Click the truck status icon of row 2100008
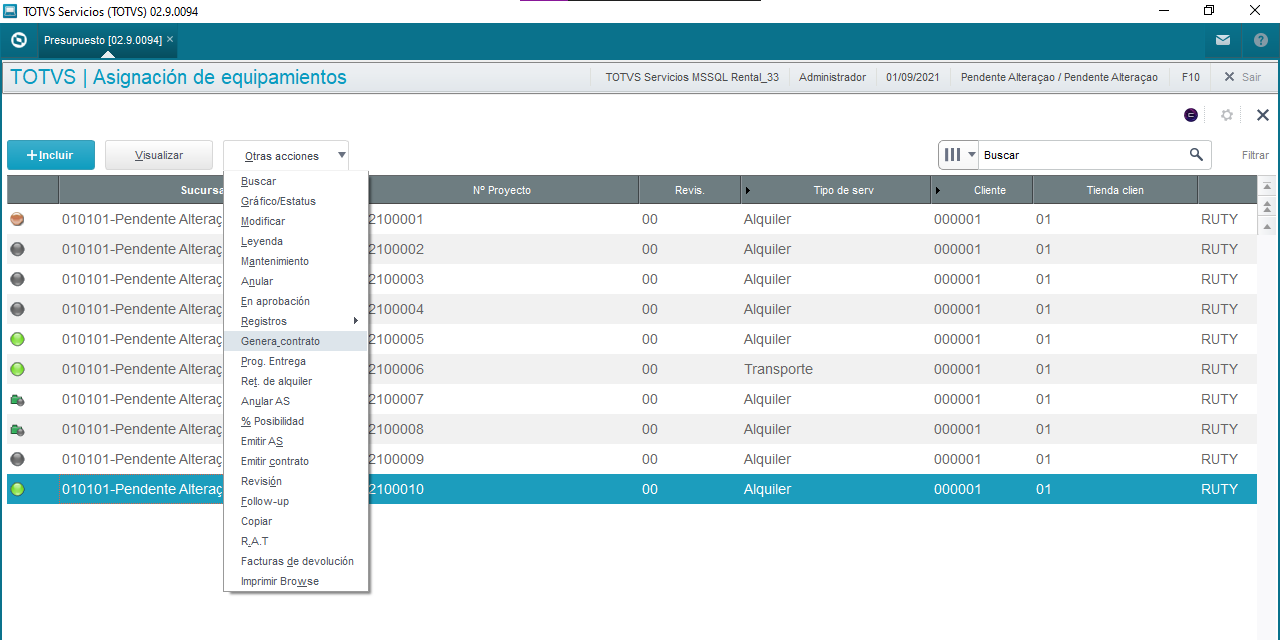The width and height of the screenshot is (1280, 640). tap(17, 429)
